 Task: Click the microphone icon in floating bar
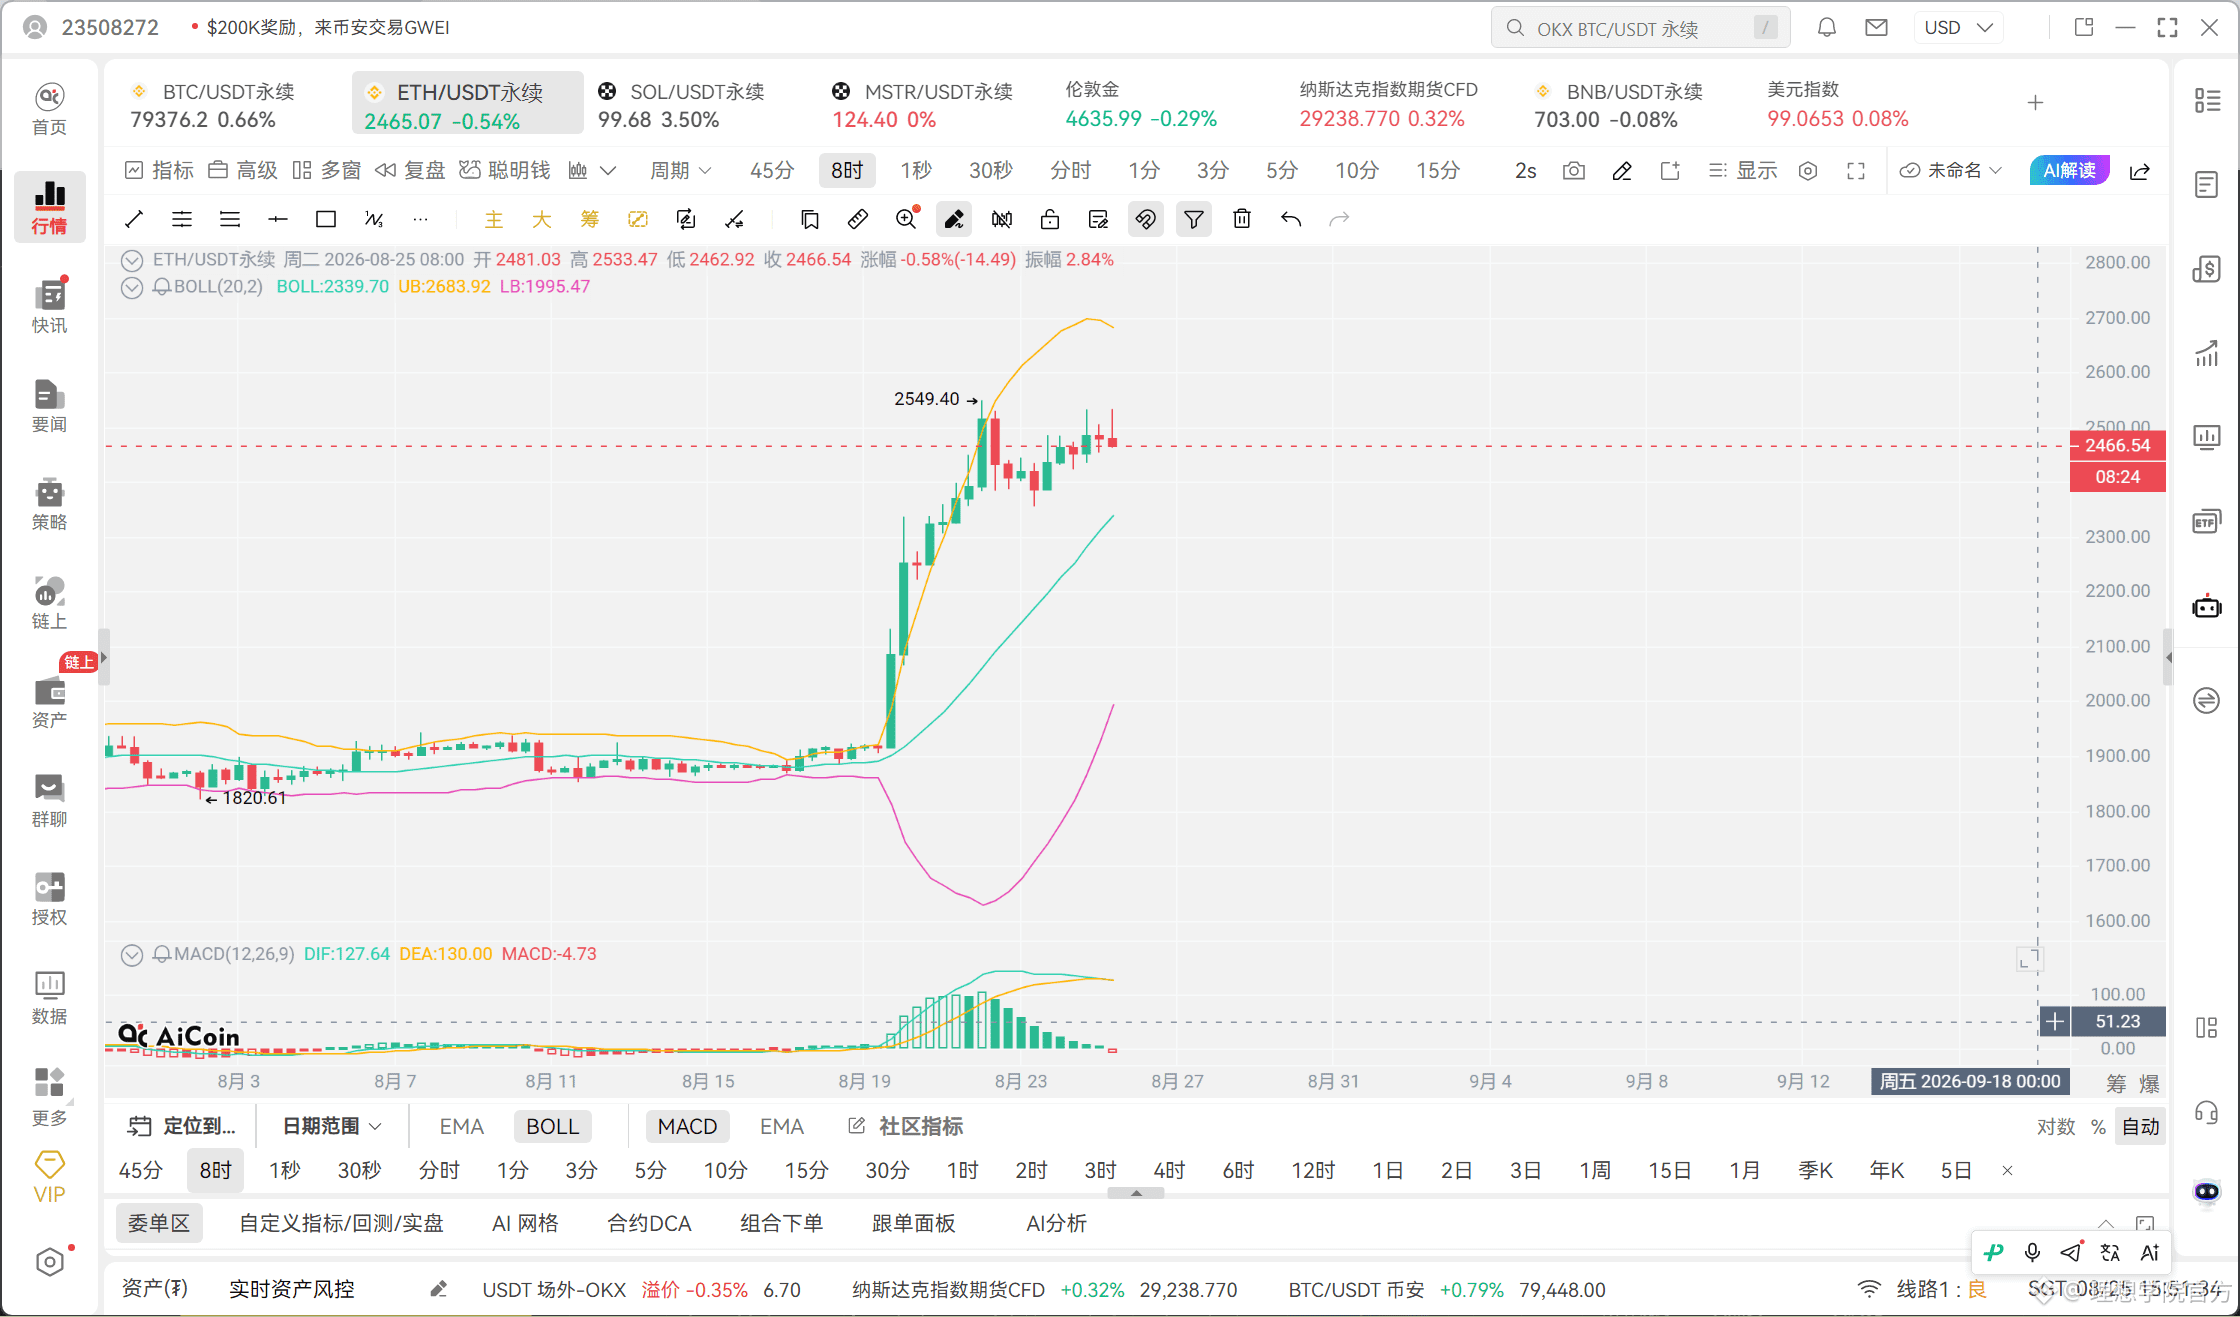click(2032, 1252)
